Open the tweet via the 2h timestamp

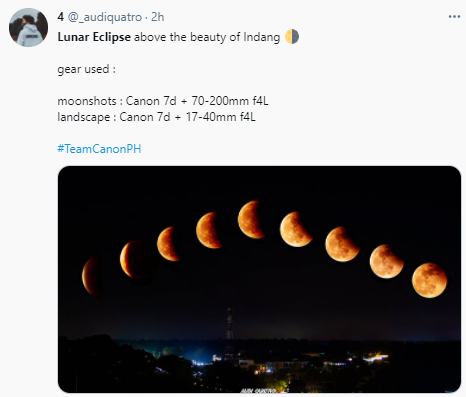point(157,17)
